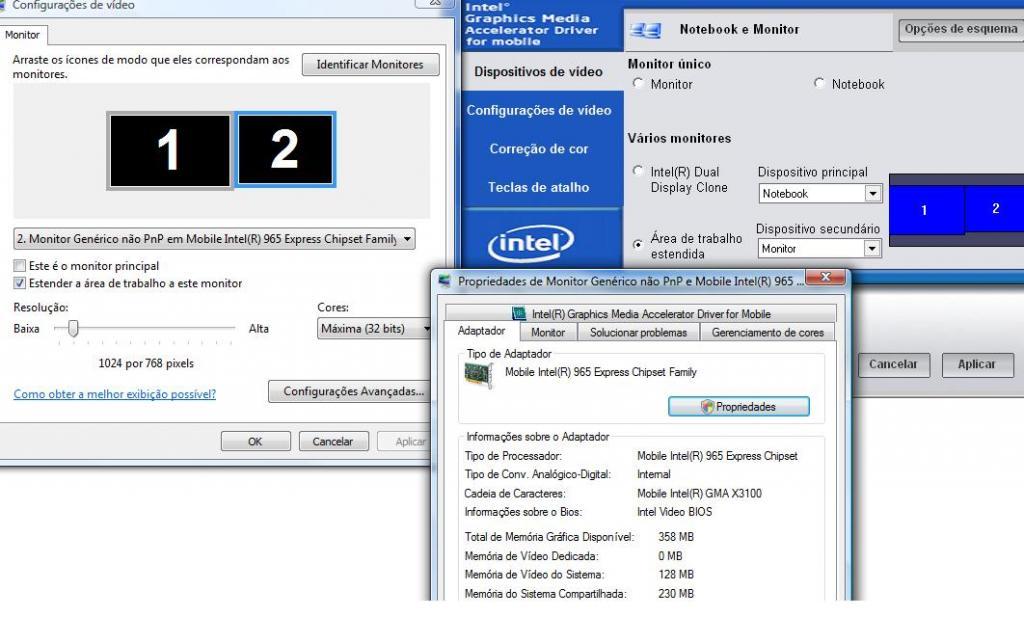Open Dispositivos de vídeo section in Intel panel
The width and height of the screenshot is (1024, 617).
[539, 72]
